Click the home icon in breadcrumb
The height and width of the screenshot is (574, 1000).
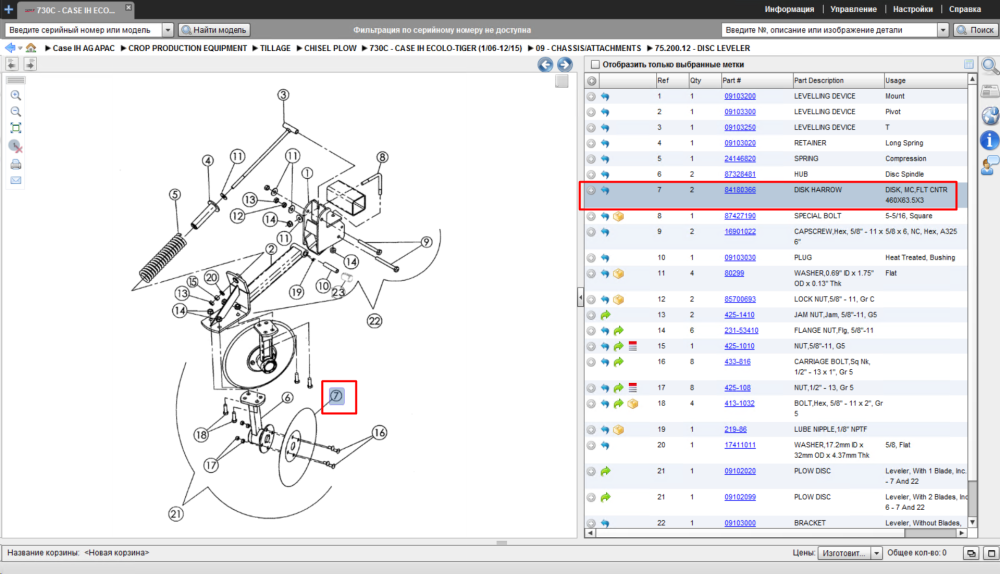click(x=31, y=48)
